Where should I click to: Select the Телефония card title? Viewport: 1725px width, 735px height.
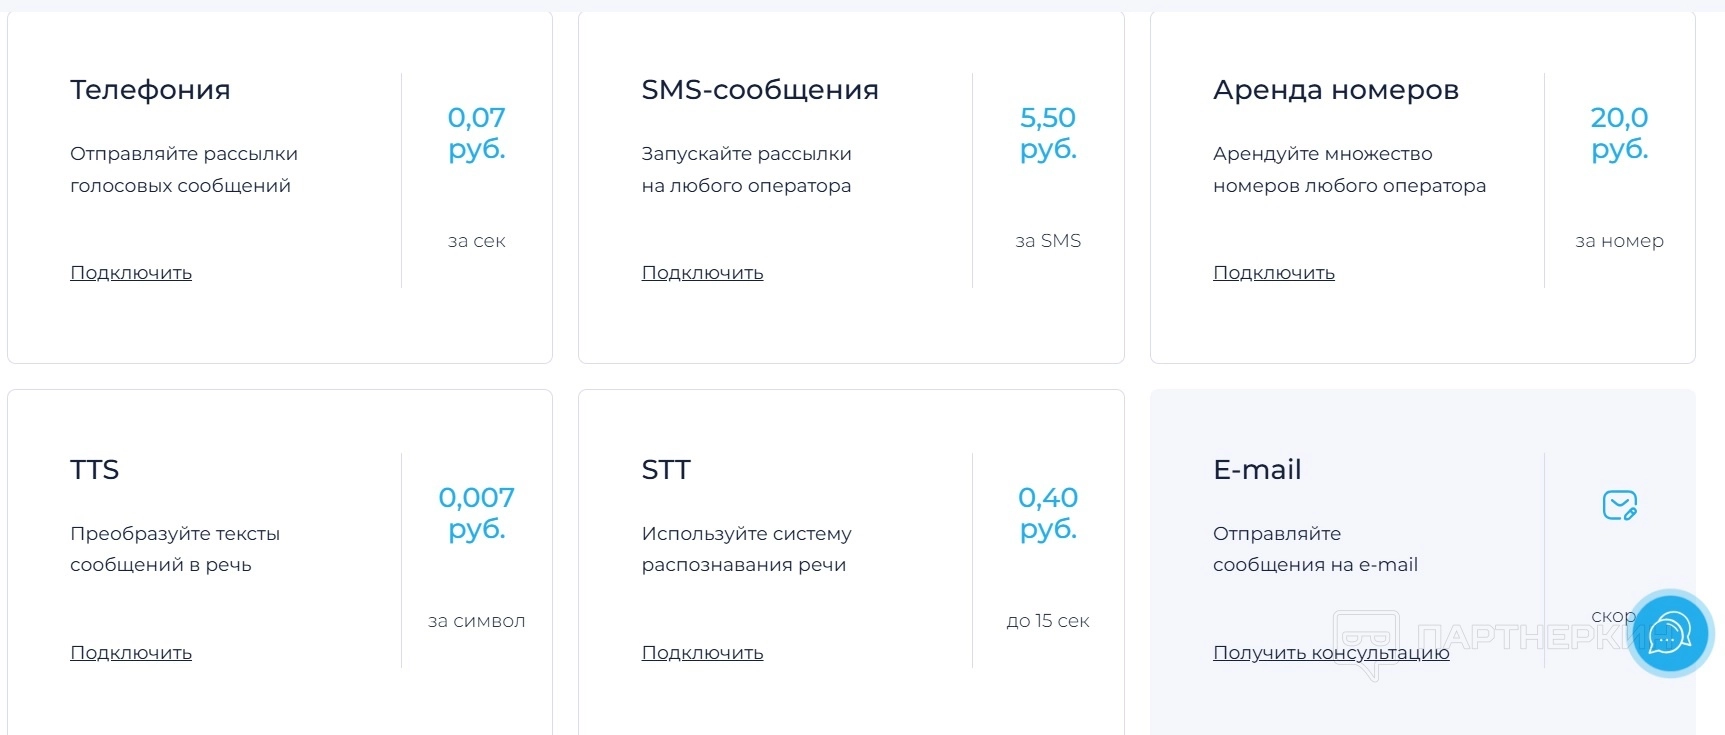point(150,90)
